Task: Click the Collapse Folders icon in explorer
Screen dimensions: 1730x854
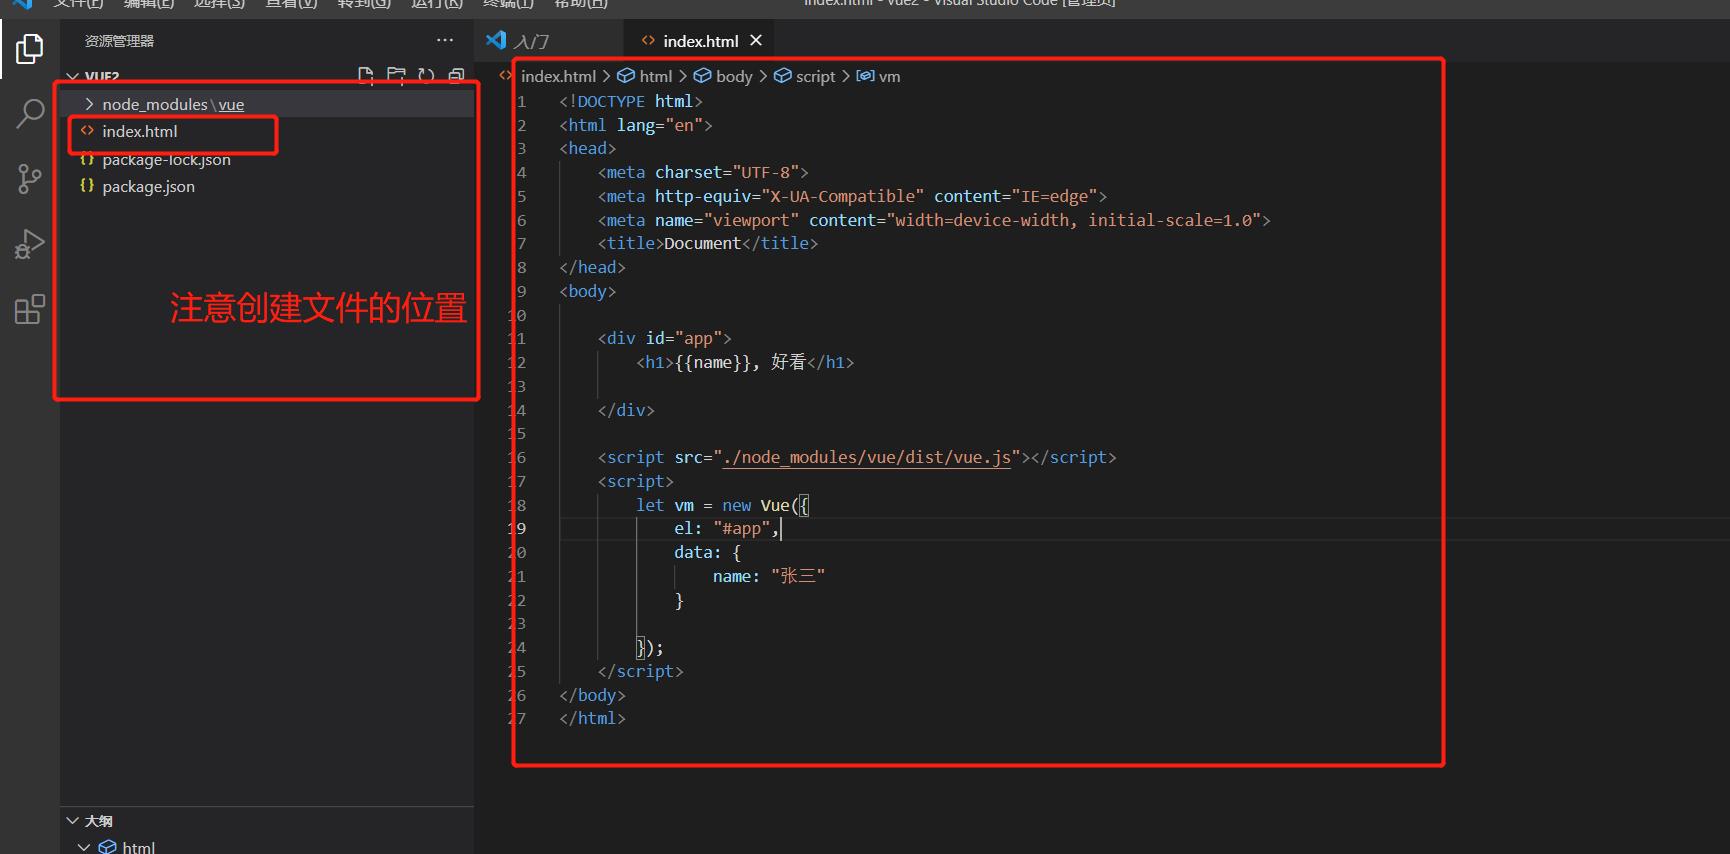Action: point(456,76)
